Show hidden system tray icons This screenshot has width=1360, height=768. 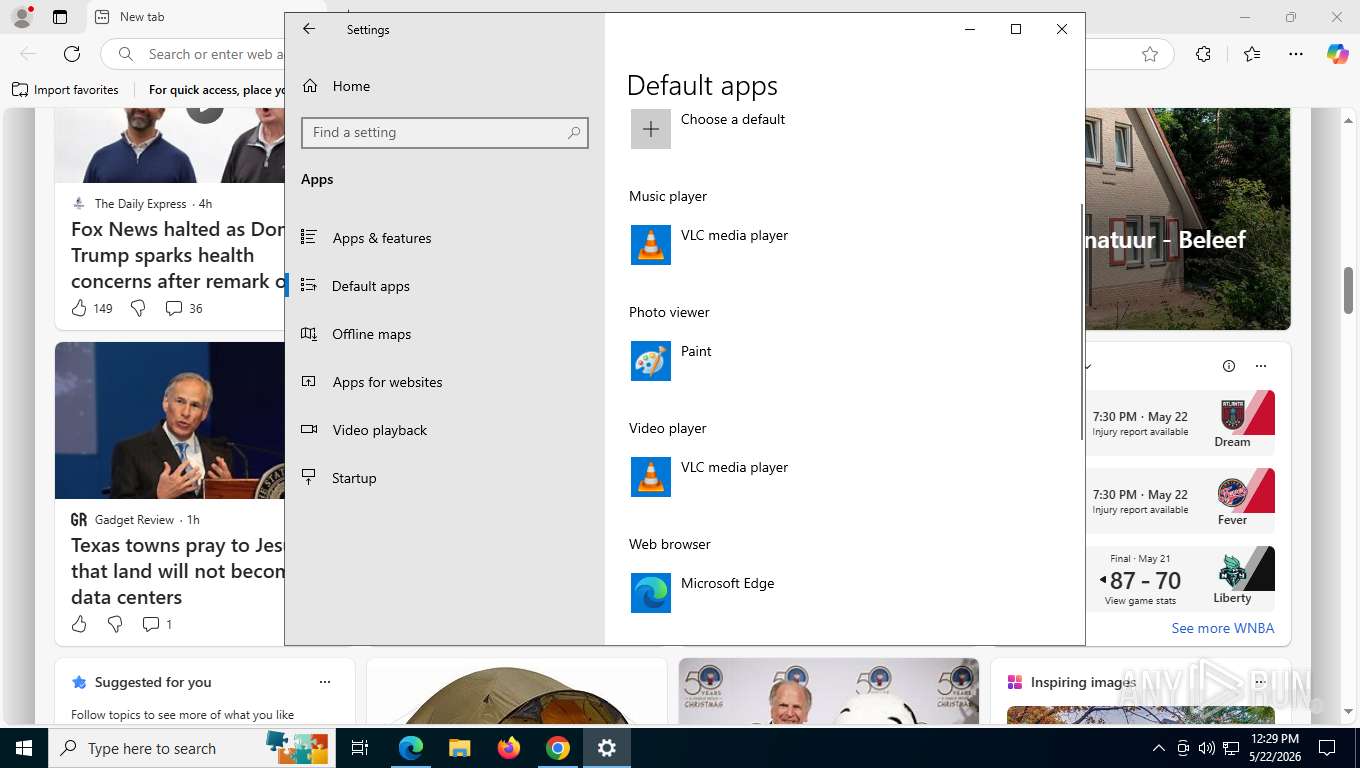coord(1159,748)
